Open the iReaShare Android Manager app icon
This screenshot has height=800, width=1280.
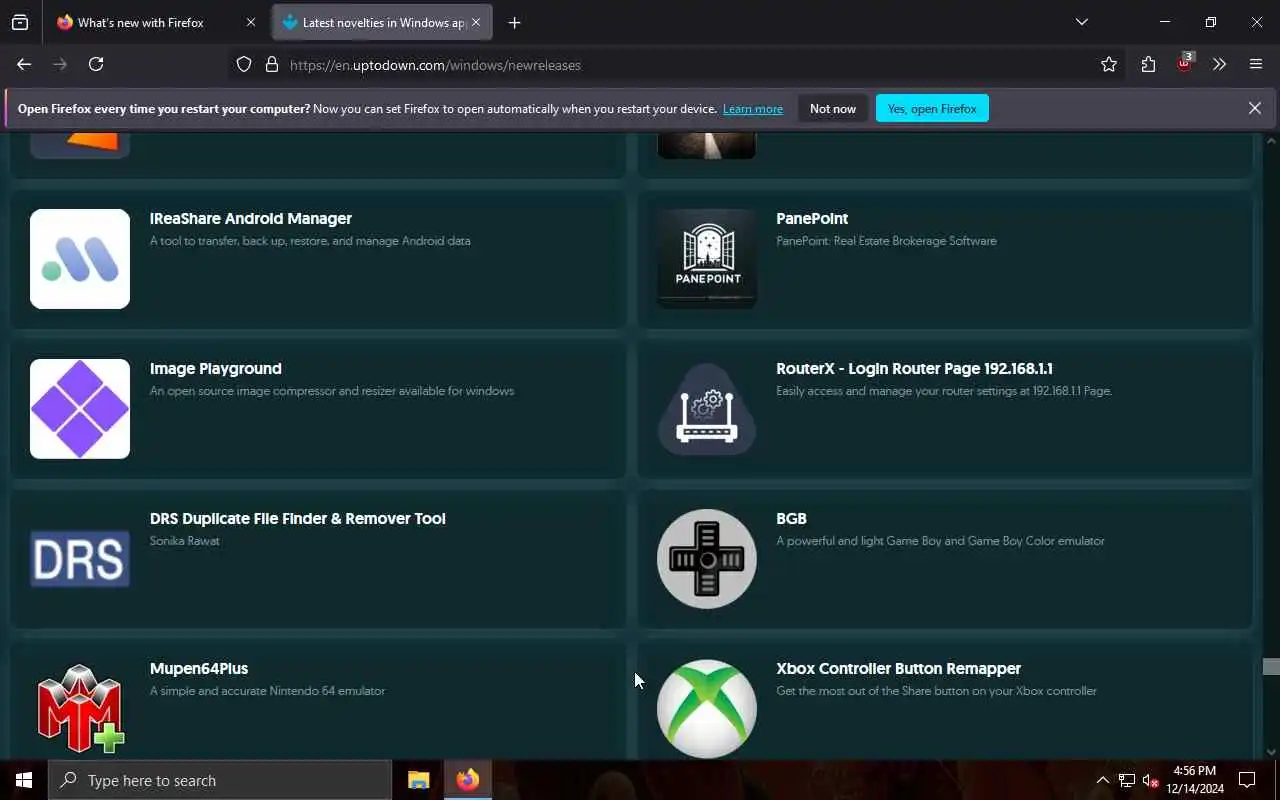80,259
